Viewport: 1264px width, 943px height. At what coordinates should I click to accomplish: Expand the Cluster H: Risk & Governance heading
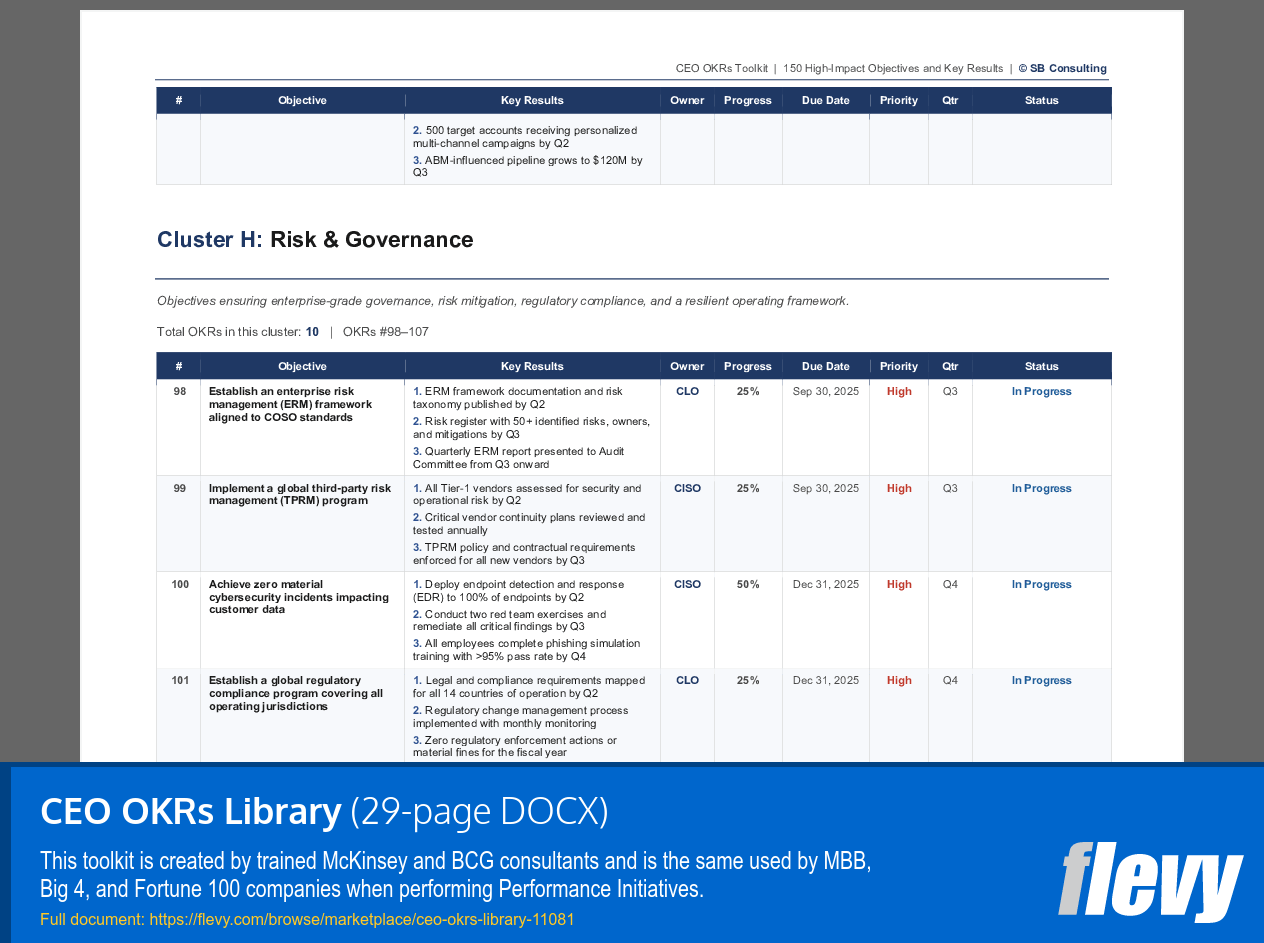[x=315, y=239]
